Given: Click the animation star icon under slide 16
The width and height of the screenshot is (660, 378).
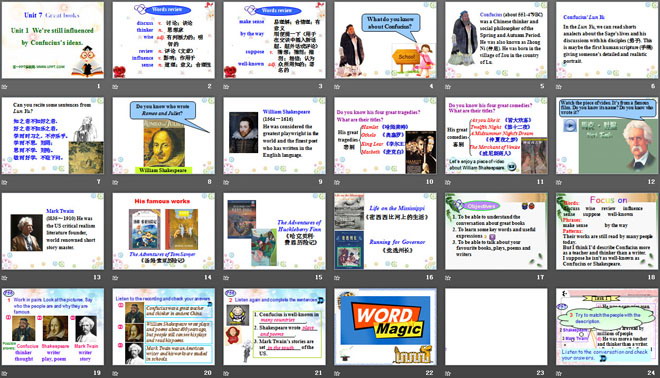Looking at the screenshot, I should (x=337, y=277).
